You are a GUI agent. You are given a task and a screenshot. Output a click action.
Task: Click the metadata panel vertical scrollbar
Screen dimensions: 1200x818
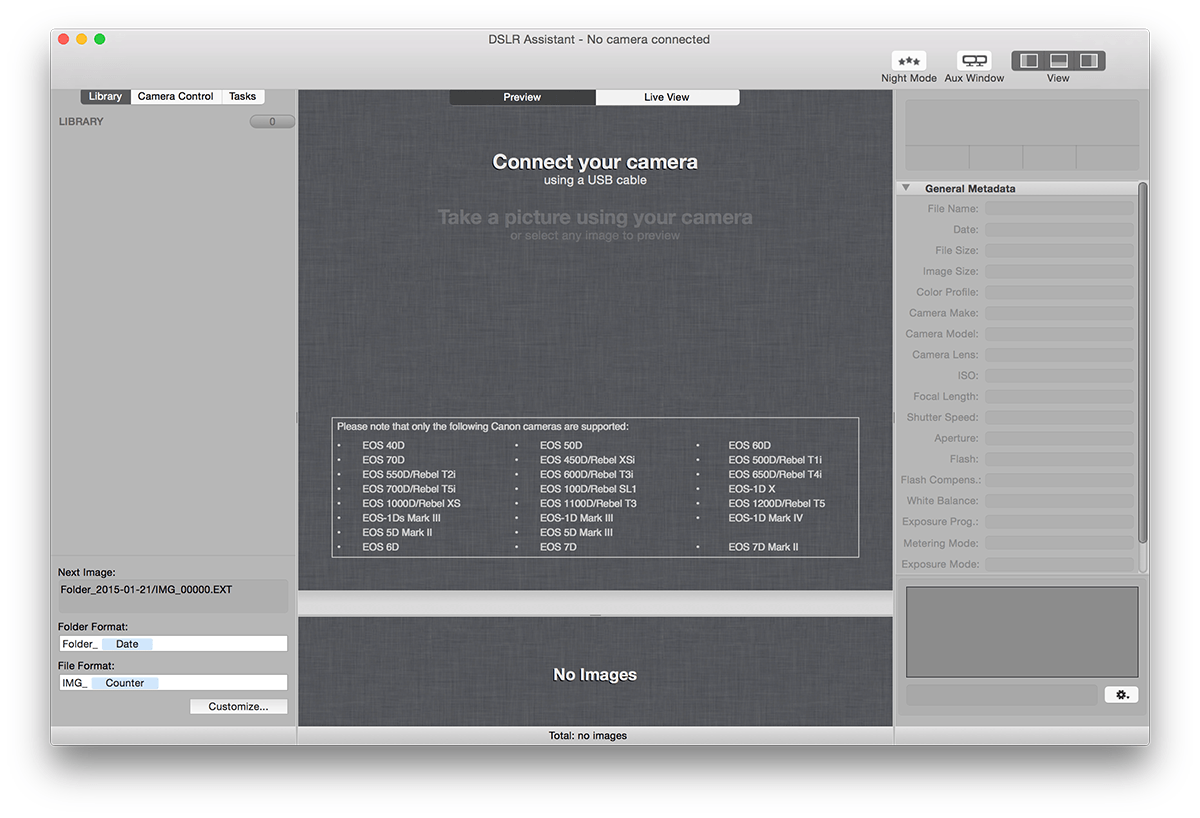tap(1143, 363)
